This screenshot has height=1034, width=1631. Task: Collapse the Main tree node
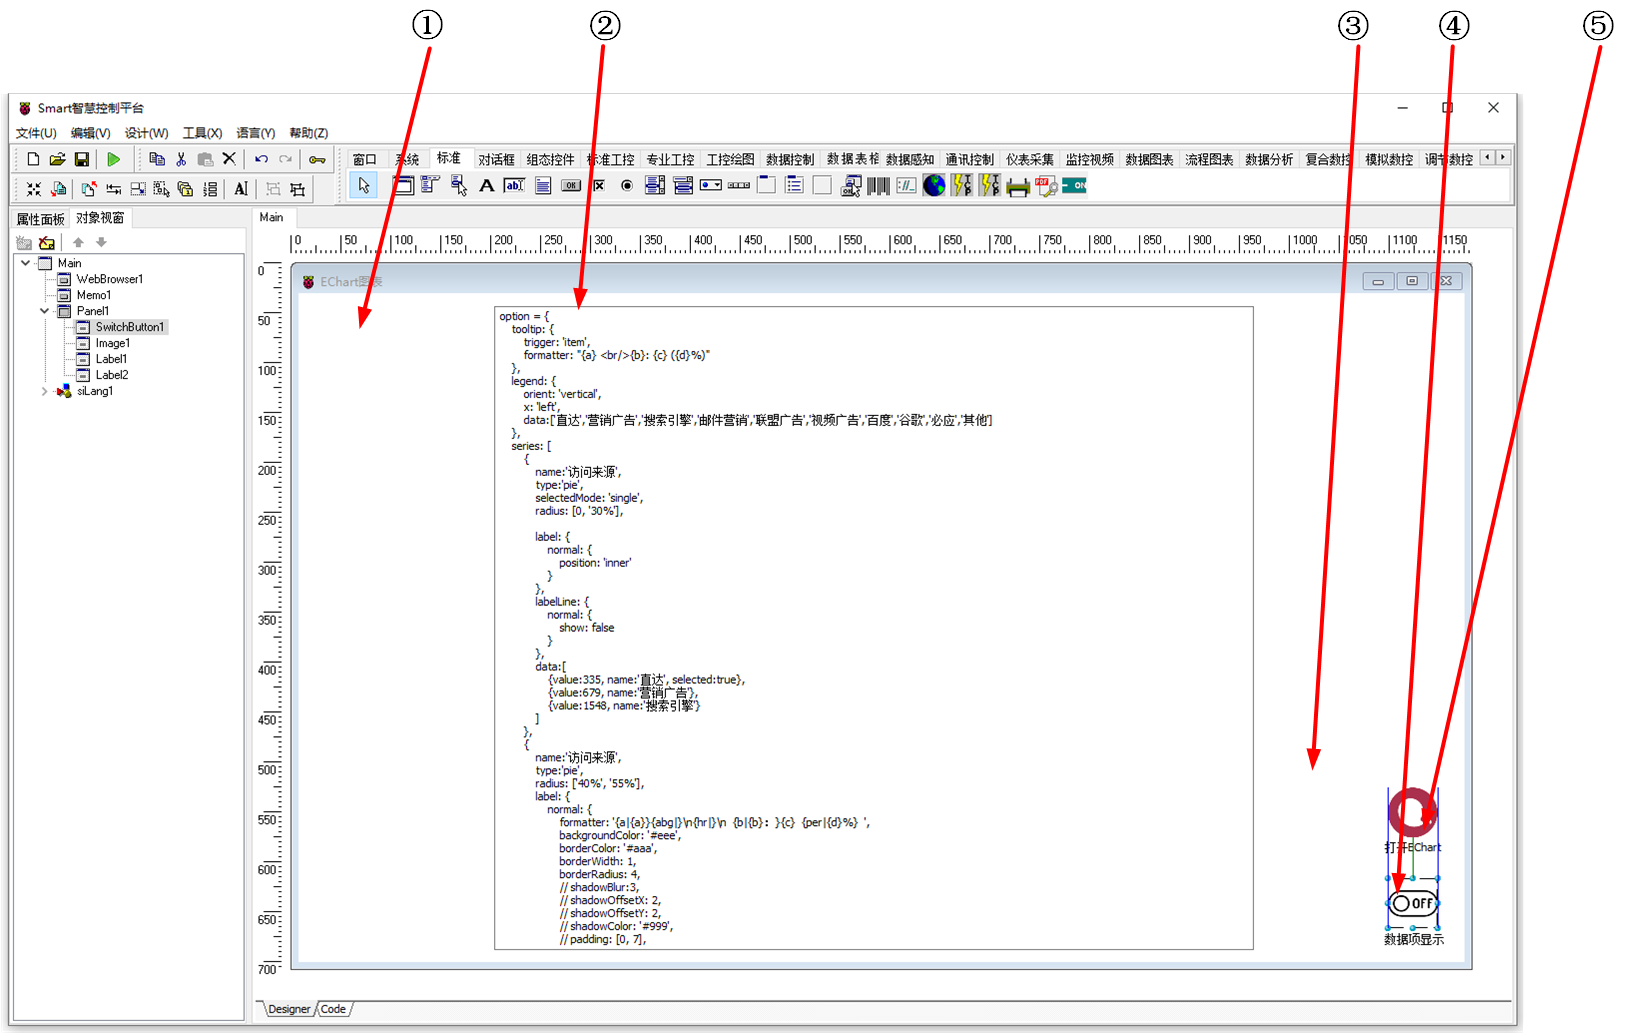pos(25,263)
